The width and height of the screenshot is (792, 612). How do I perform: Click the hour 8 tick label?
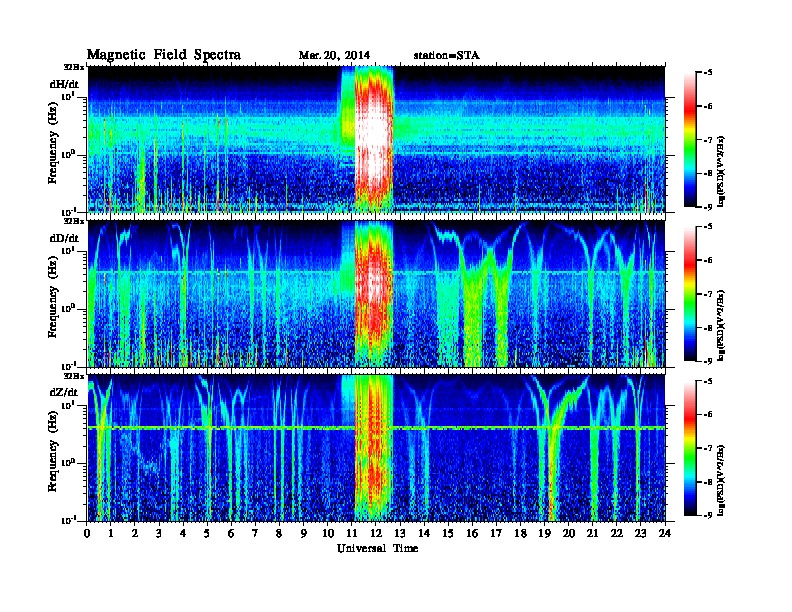(x=279, y=534)
